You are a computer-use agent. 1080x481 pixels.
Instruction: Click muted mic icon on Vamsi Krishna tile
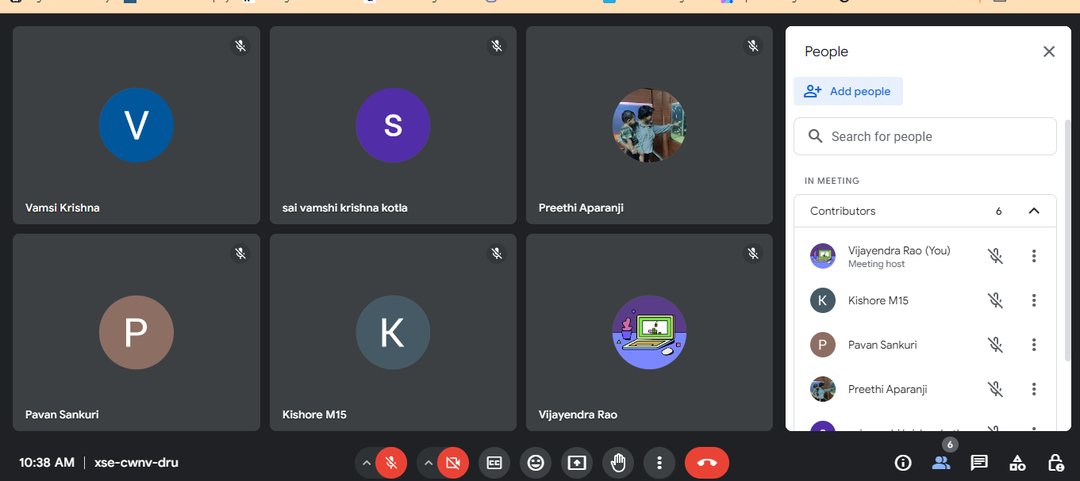(240, 46)
